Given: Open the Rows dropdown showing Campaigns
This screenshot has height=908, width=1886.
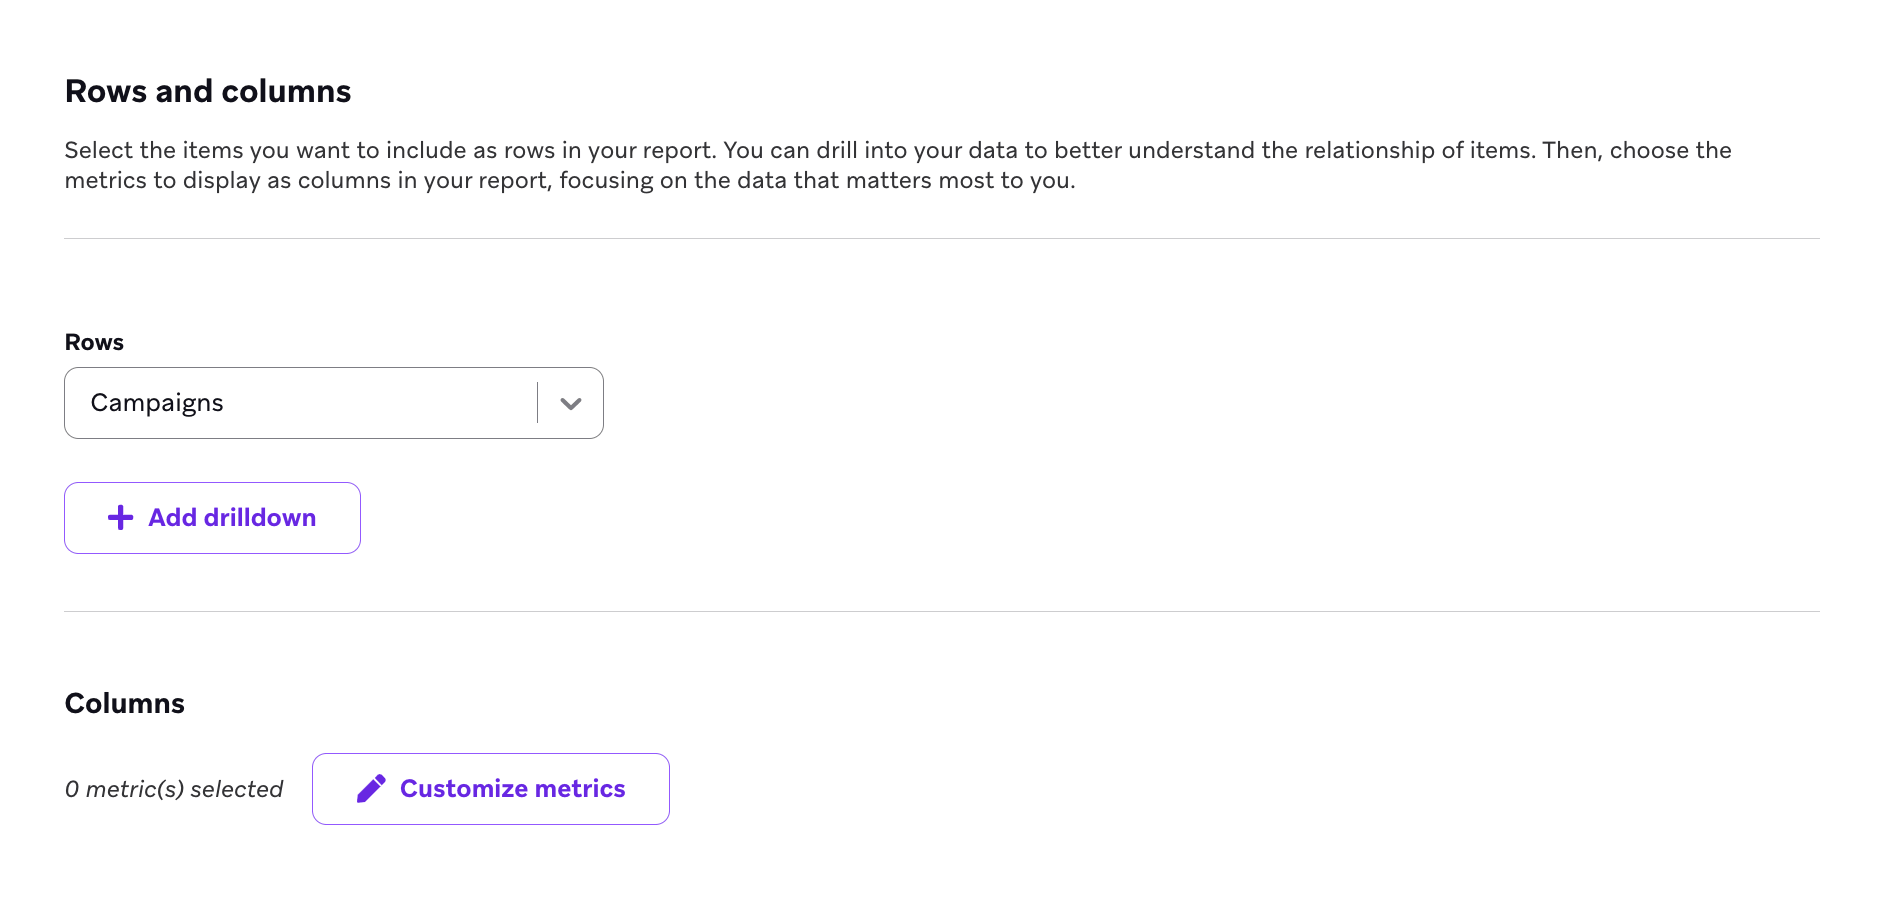Looking at the screenshot, I should 333,403.
